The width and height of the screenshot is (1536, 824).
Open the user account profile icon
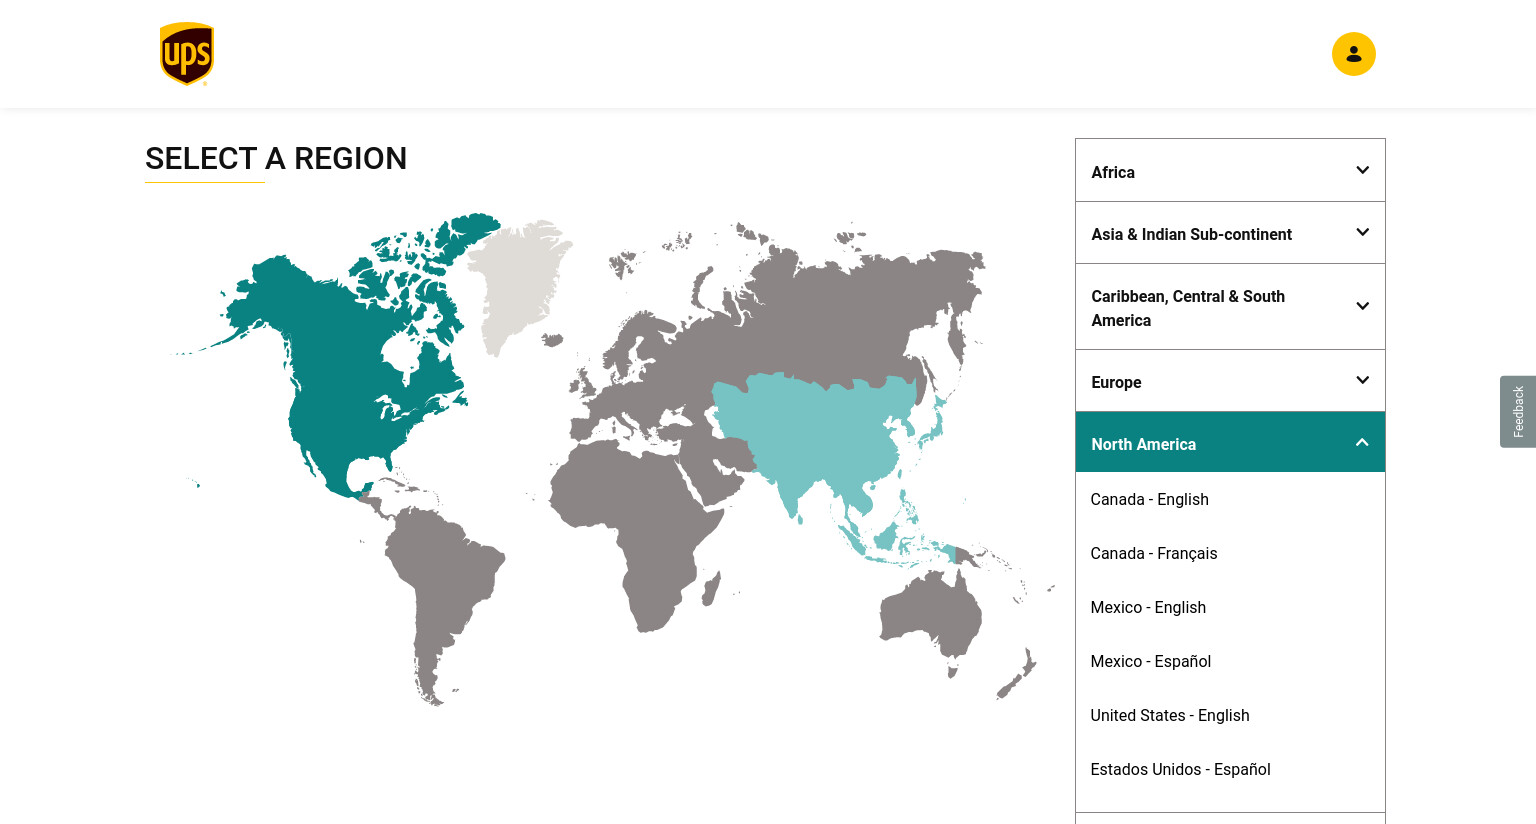point(1354,54)
